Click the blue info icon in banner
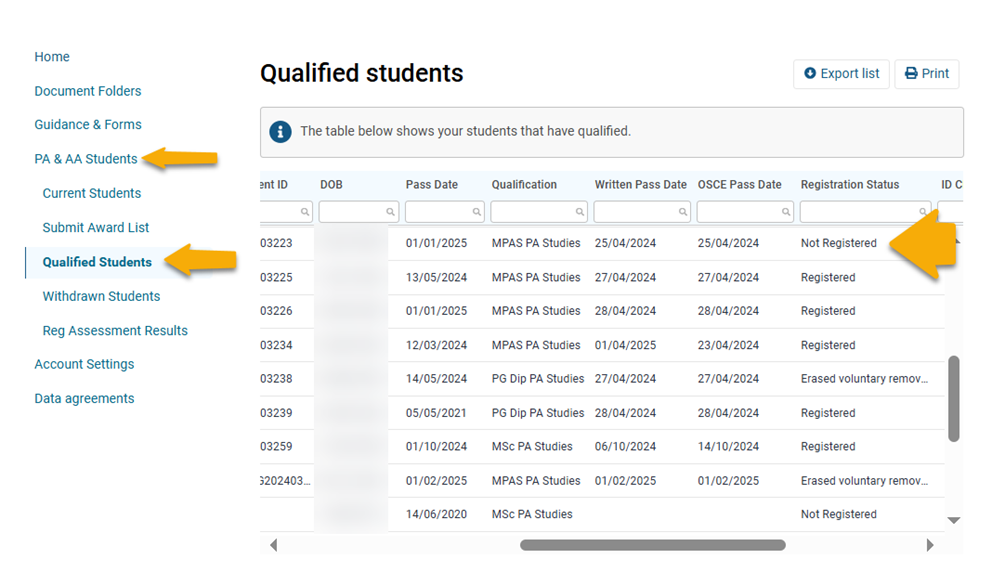 (280, 132)
